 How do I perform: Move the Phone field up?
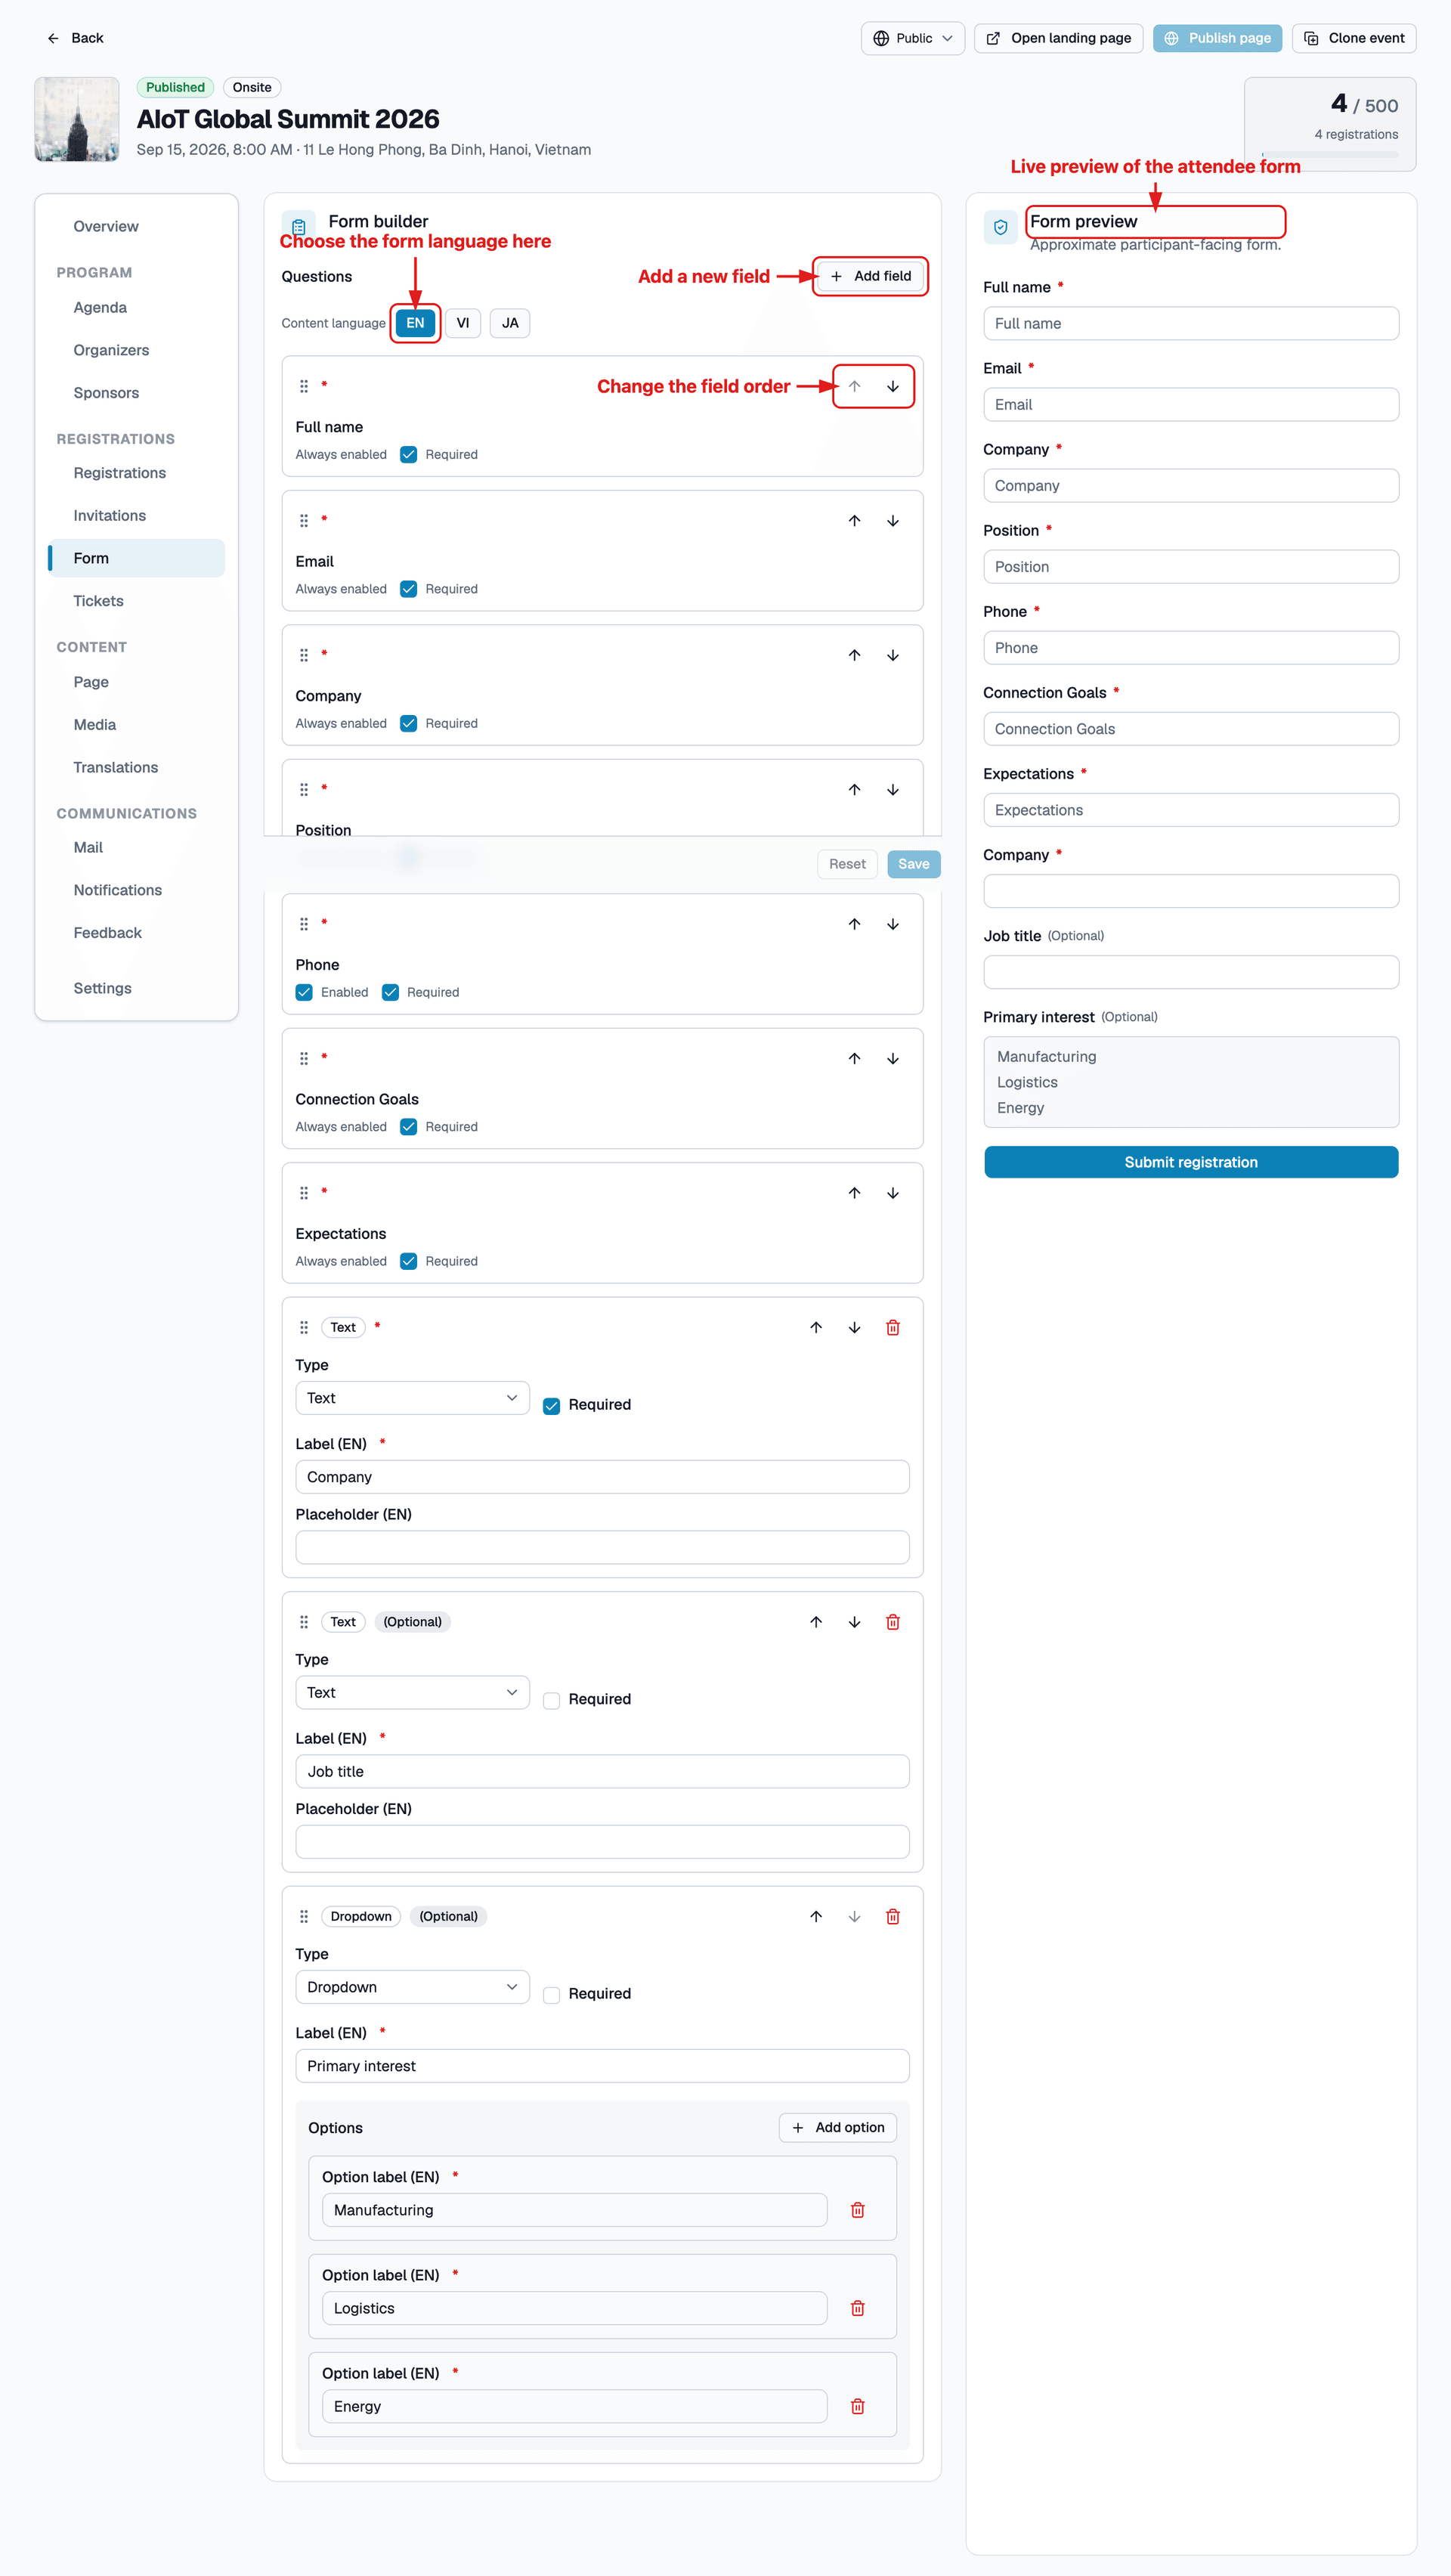coord(854,924)
